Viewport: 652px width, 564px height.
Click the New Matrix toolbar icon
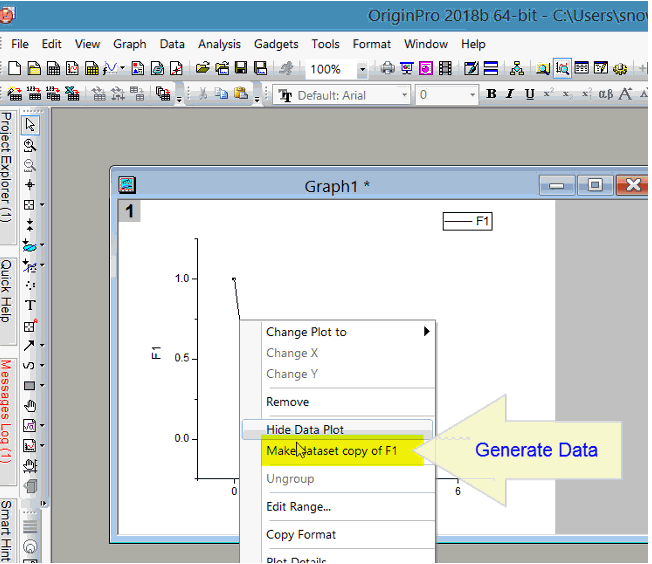(91, 68)
